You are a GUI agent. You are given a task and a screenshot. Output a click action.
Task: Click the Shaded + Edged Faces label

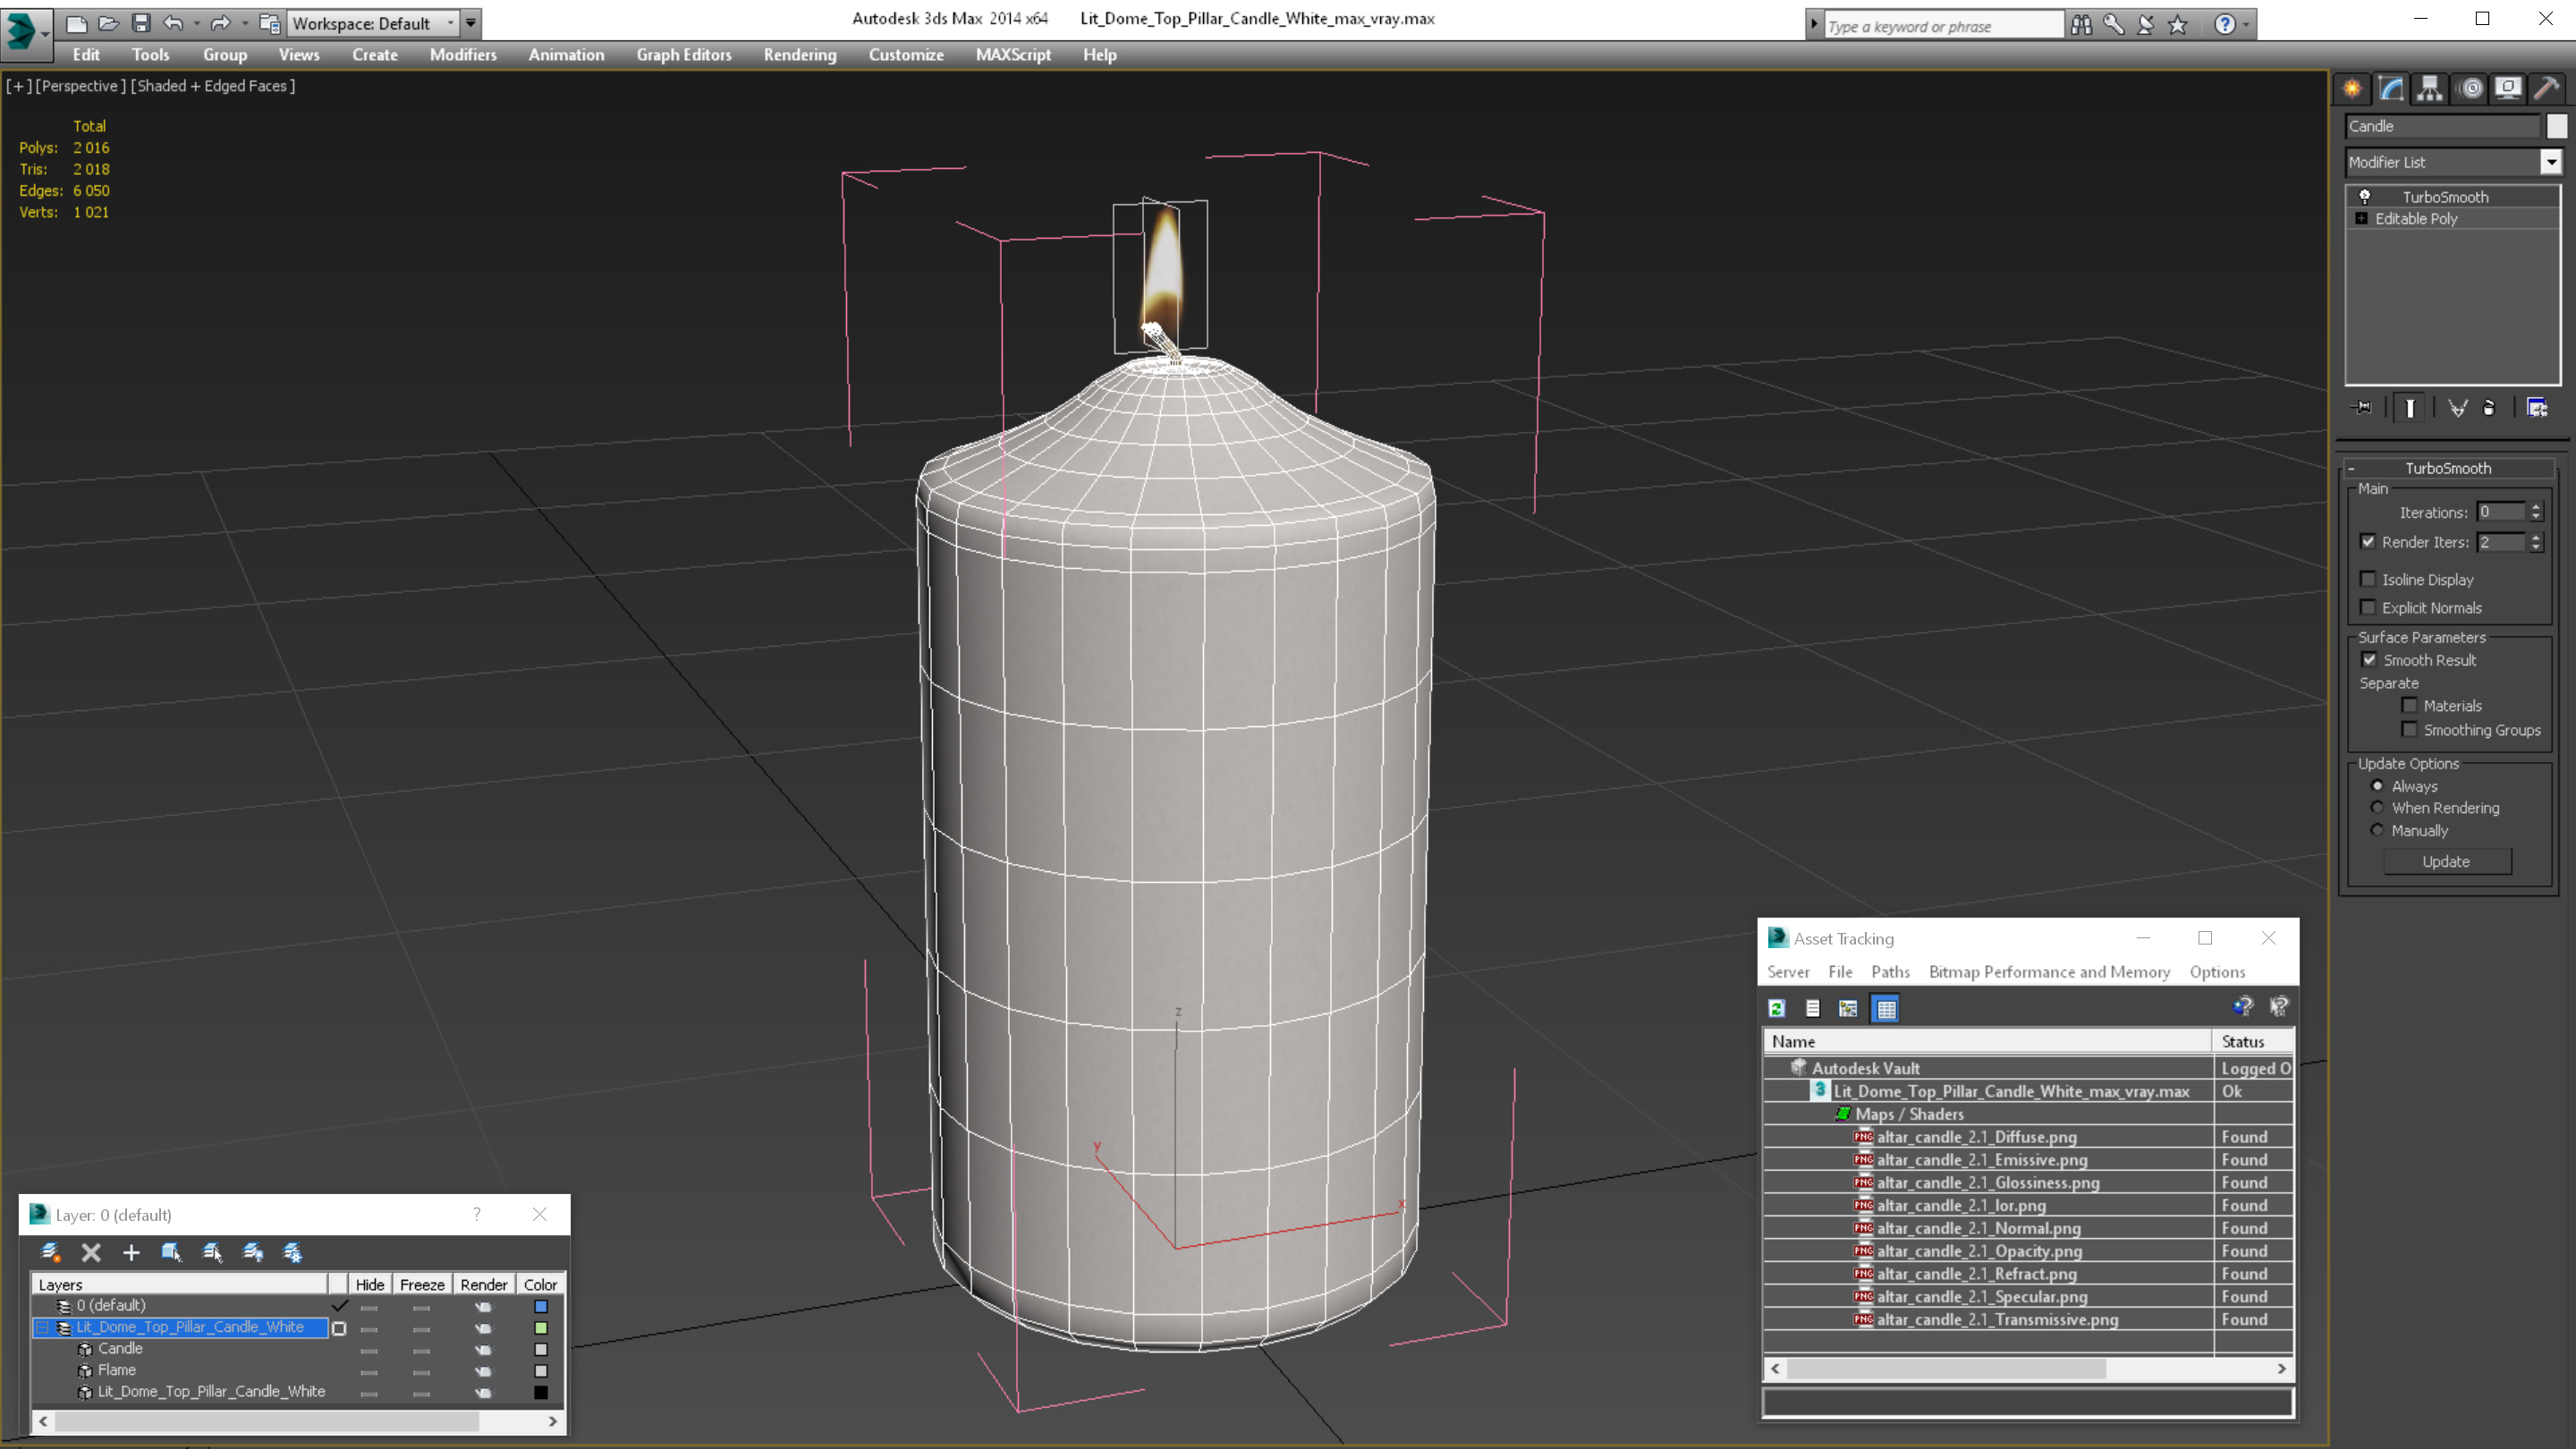coord(213,86)
